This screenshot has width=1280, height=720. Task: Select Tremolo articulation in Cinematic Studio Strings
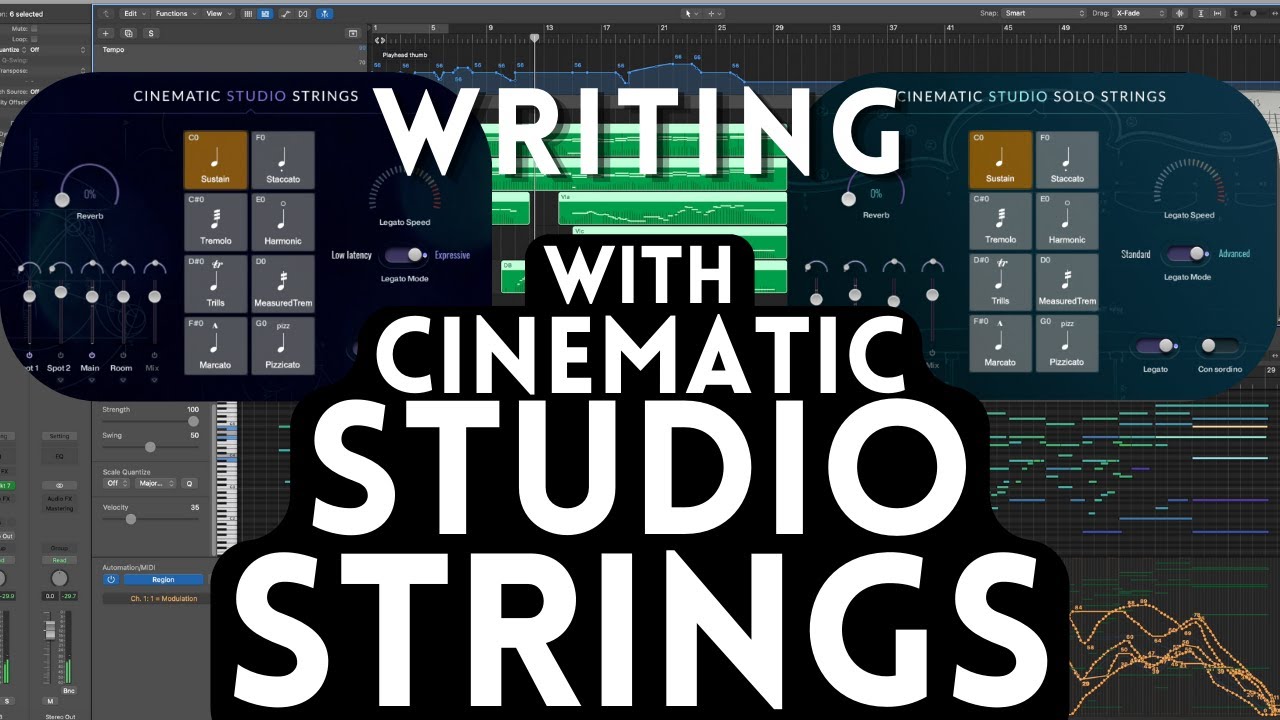tap(215, 222)
